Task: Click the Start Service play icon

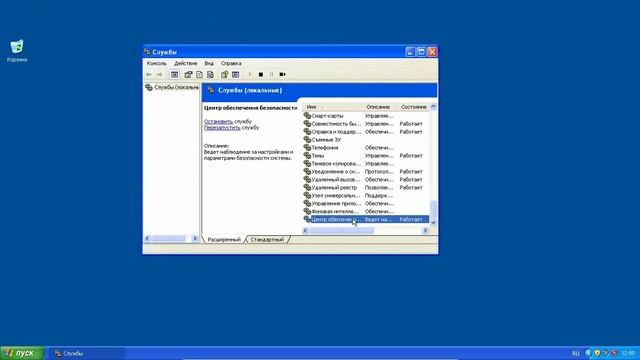Action: pyautogui.click(x=250, y=74)
